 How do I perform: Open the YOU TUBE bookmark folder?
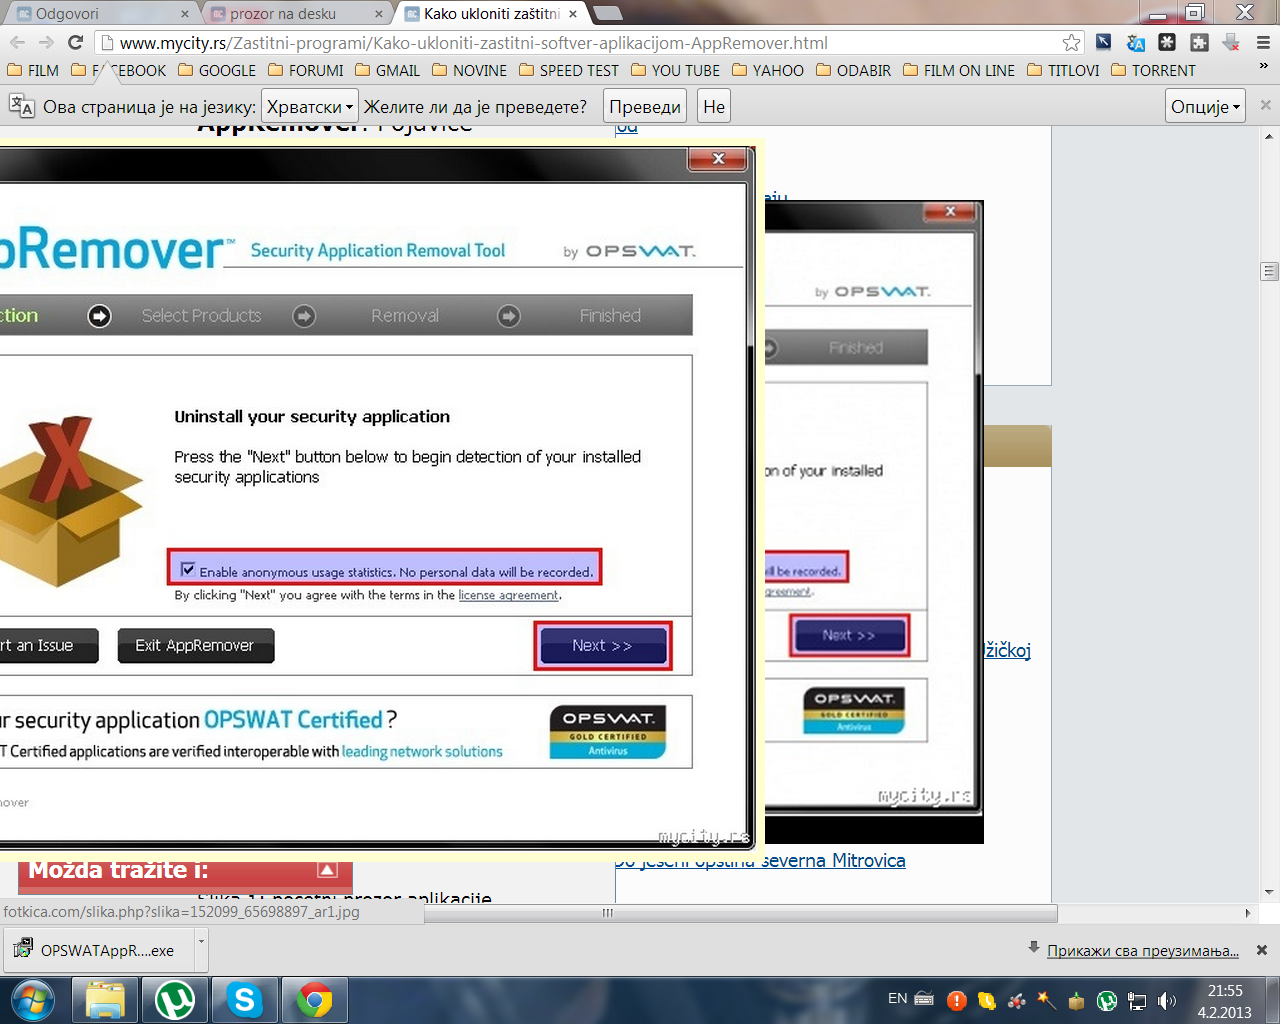(x=676, y=70)
